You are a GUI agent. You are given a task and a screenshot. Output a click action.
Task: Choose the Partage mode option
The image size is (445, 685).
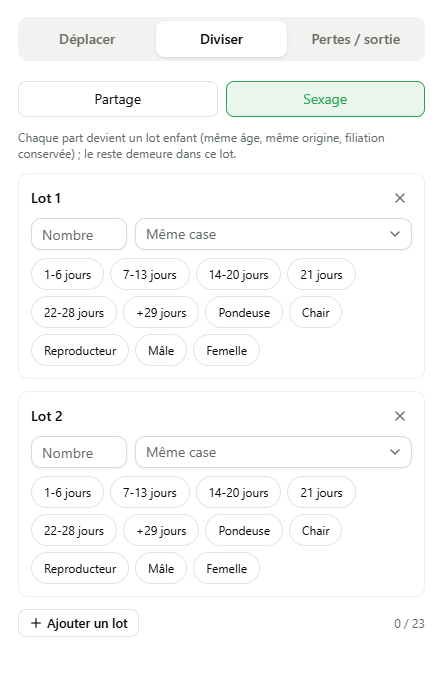tap(118, 99)
